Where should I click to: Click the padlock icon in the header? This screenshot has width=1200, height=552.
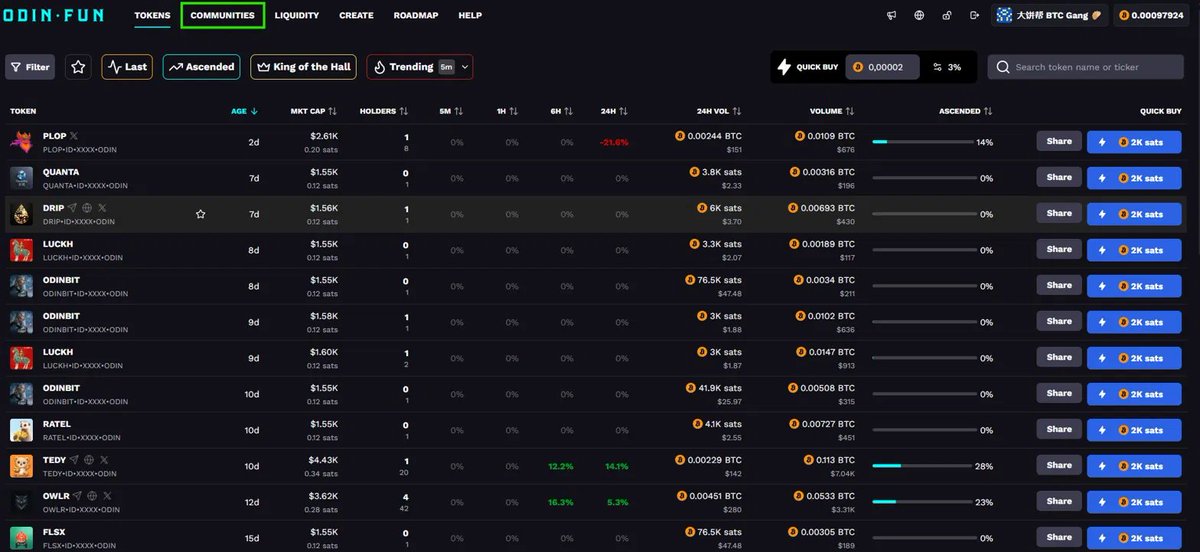point(947,16)
